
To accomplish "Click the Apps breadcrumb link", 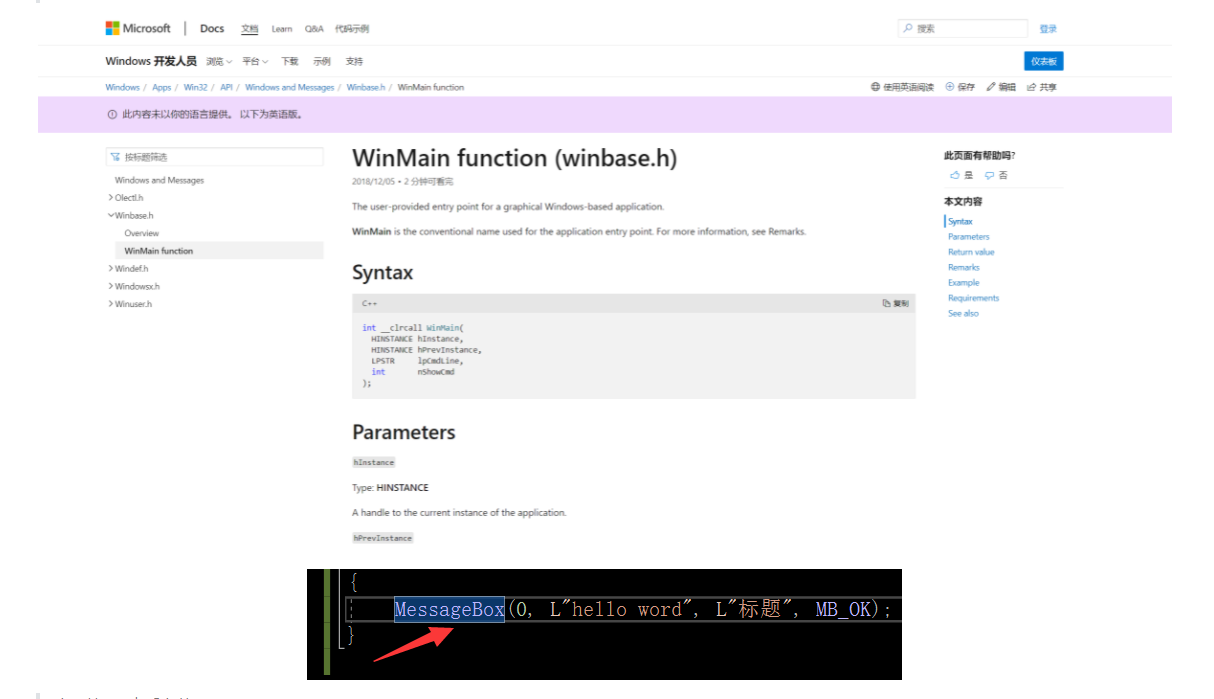I will tap(162, 87).
